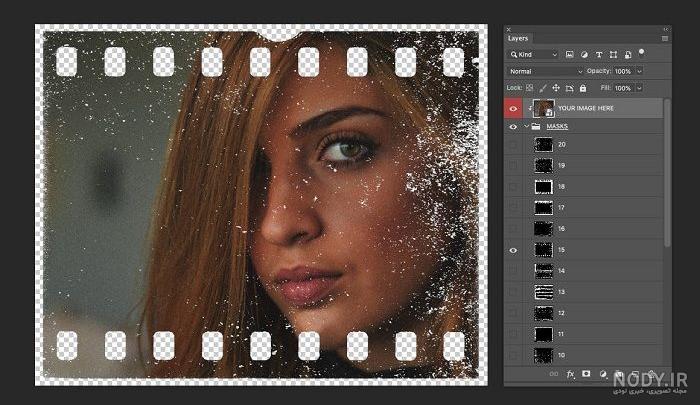Image resolution: width=700 pixels, height=405 pixels.
Task: Lock image pixels brush icon
Action: (543, 88)
